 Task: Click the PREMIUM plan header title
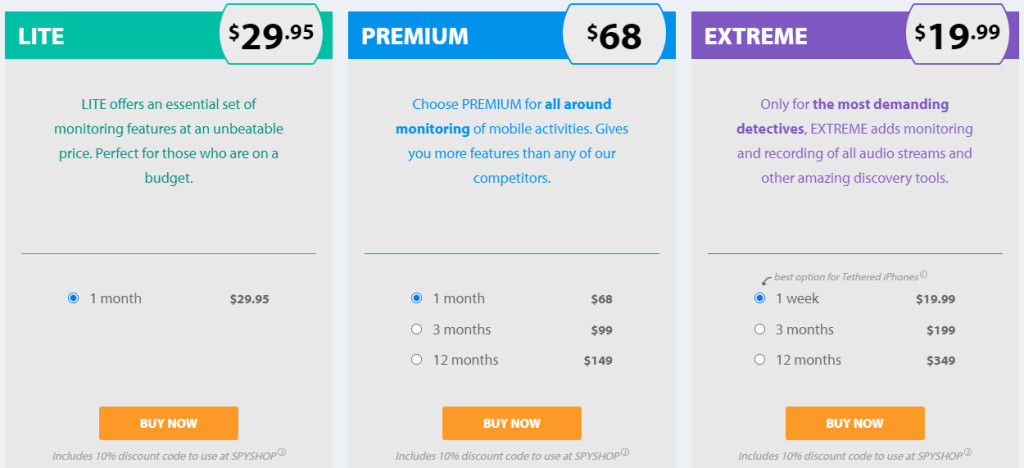pyautogui.click(x=415, y=37)
